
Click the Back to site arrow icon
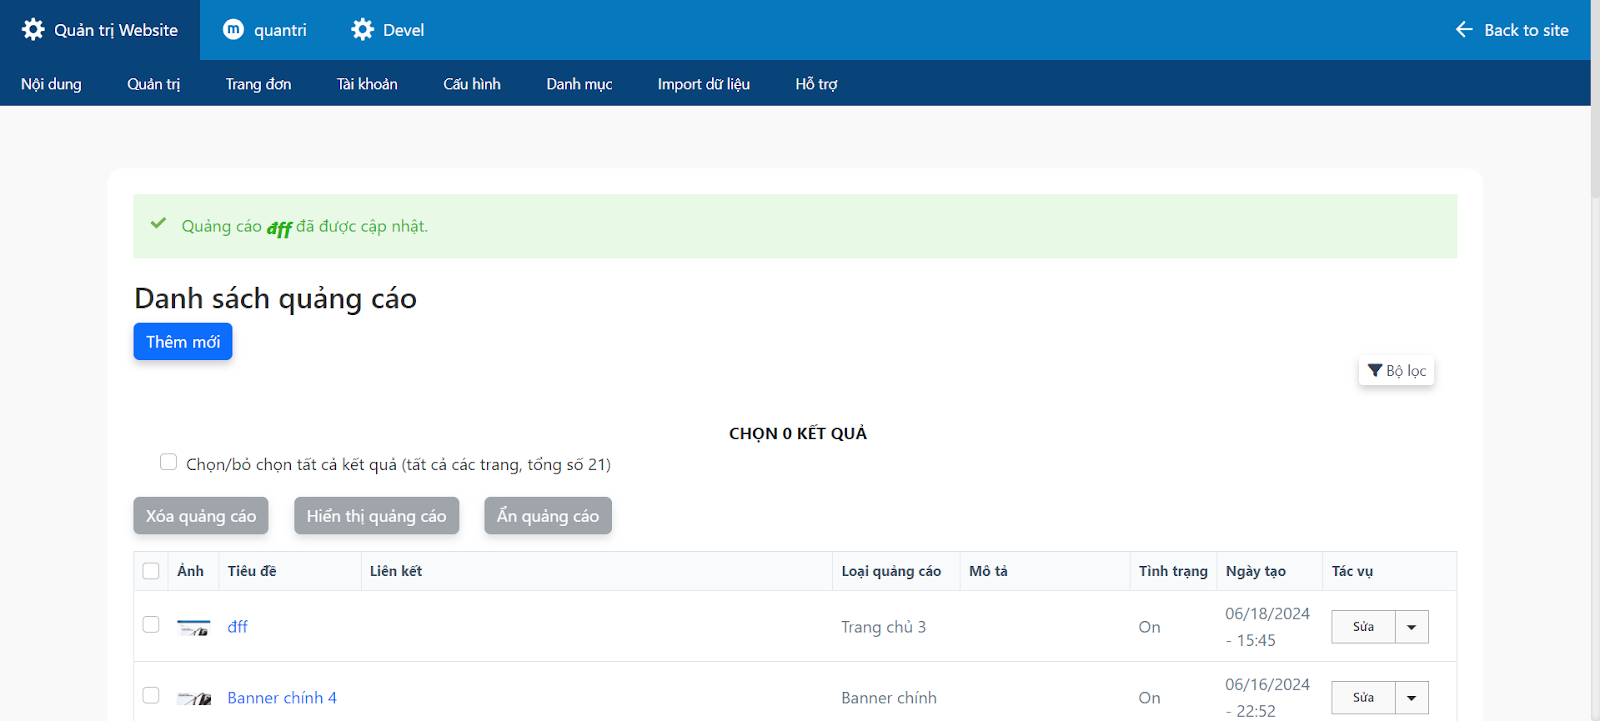(x=1464, y=30)
